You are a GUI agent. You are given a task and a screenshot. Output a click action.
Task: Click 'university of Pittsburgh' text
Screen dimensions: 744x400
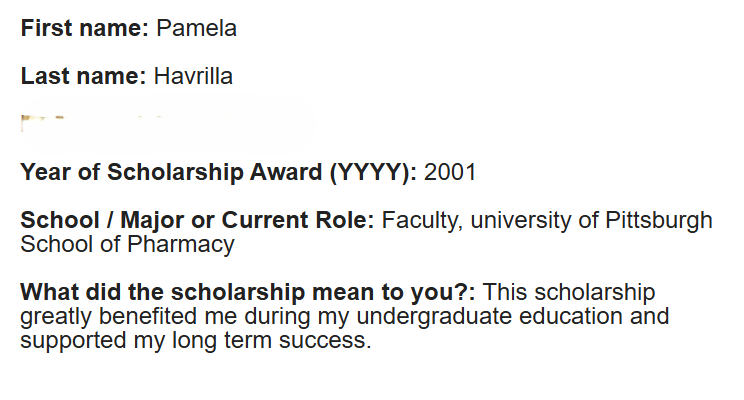[x=592, y=220]
